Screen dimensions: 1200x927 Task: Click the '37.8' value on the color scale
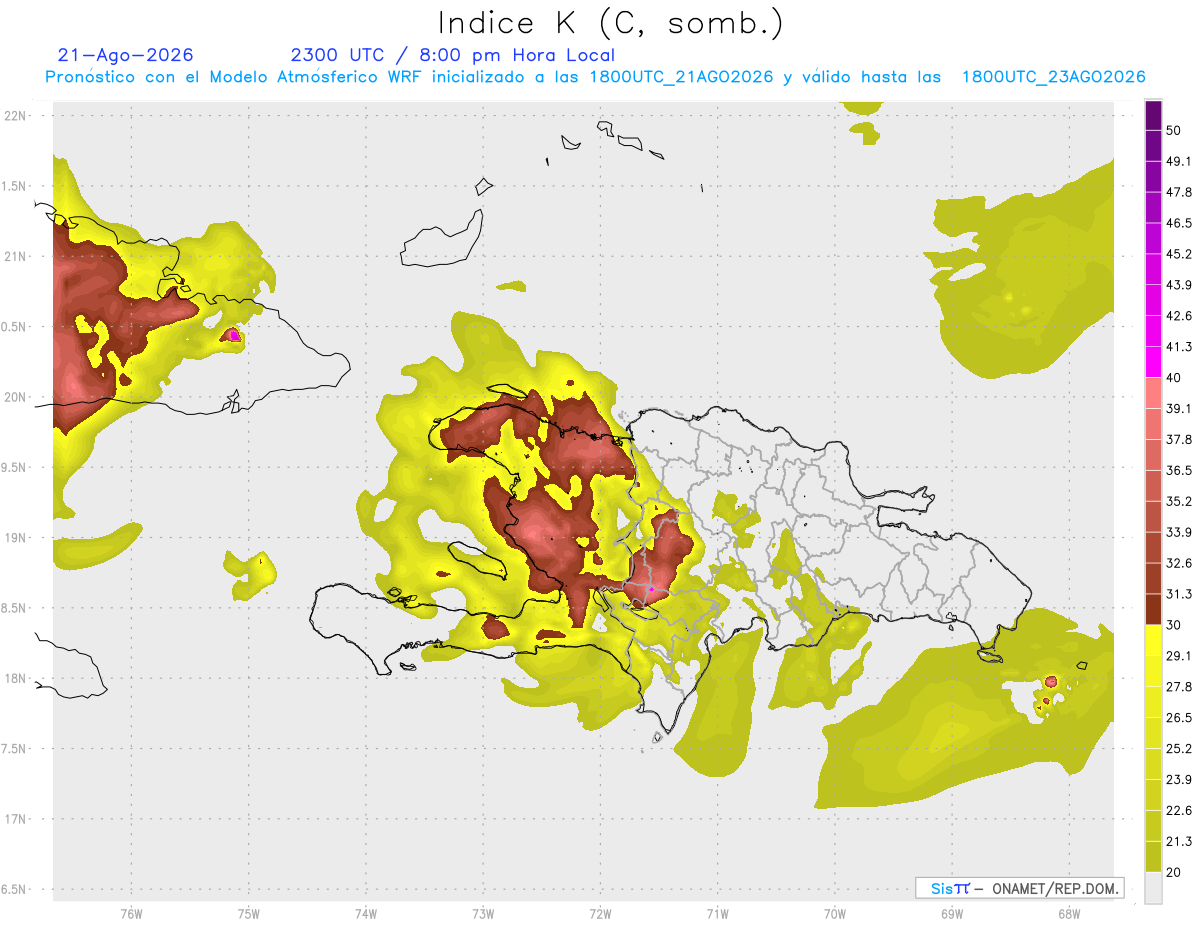click(1178, 439)
